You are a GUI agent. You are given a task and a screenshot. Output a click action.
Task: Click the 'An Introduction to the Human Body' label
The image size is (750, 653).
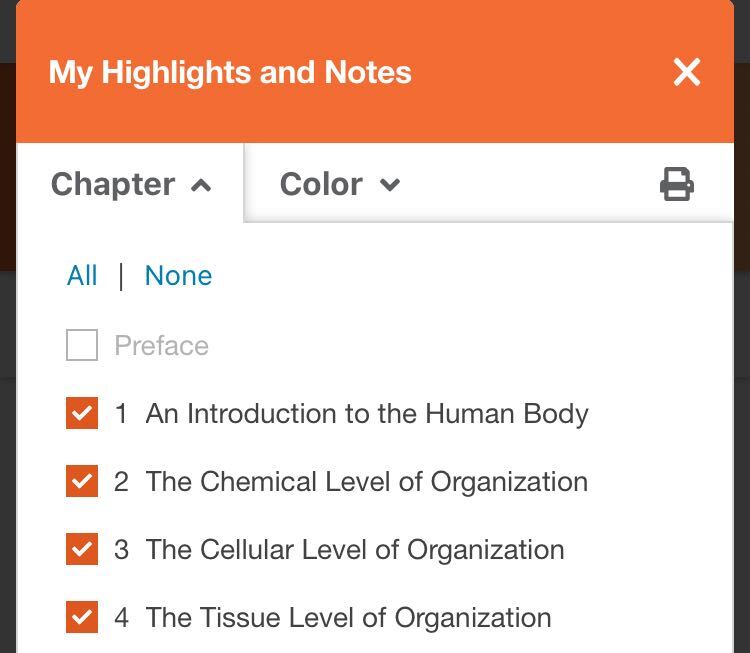click(x=367, y=414)
